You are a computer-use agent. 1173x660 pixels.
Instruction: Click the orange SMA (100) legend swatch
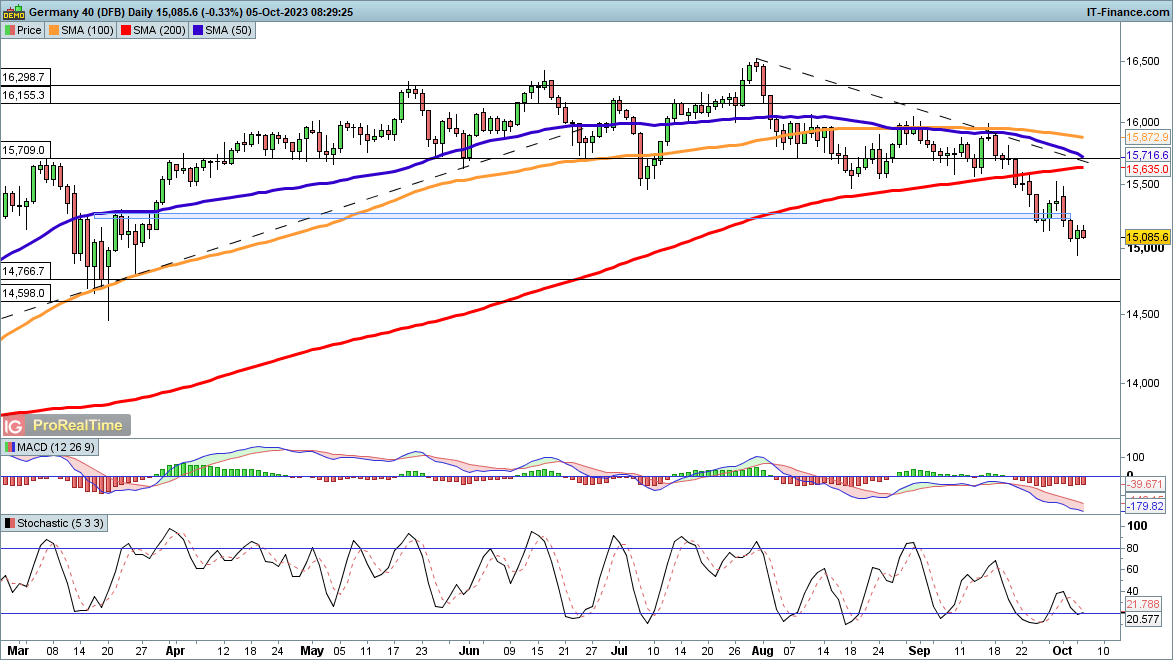[x=54, y=31]
